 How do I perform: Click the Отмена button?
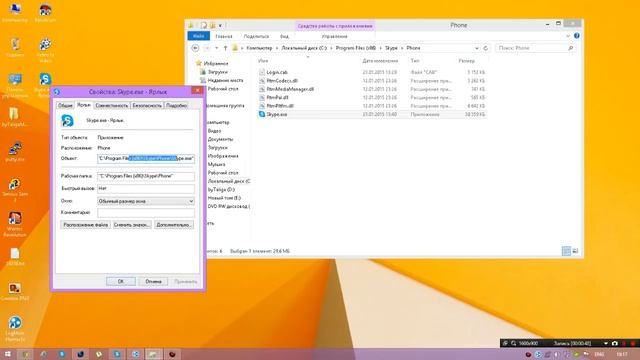153,281
